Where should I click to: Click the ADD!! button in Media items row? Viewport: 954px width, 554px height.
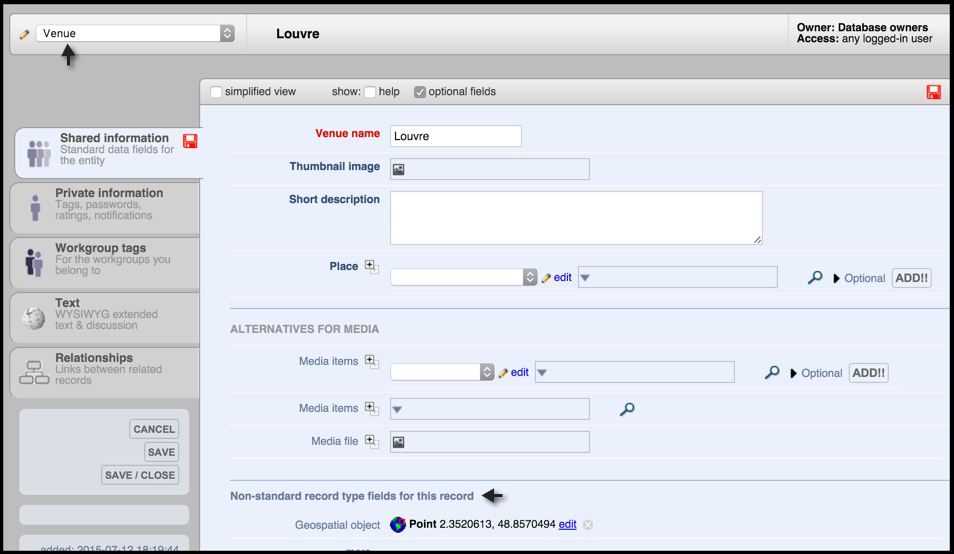pos(869,373)
